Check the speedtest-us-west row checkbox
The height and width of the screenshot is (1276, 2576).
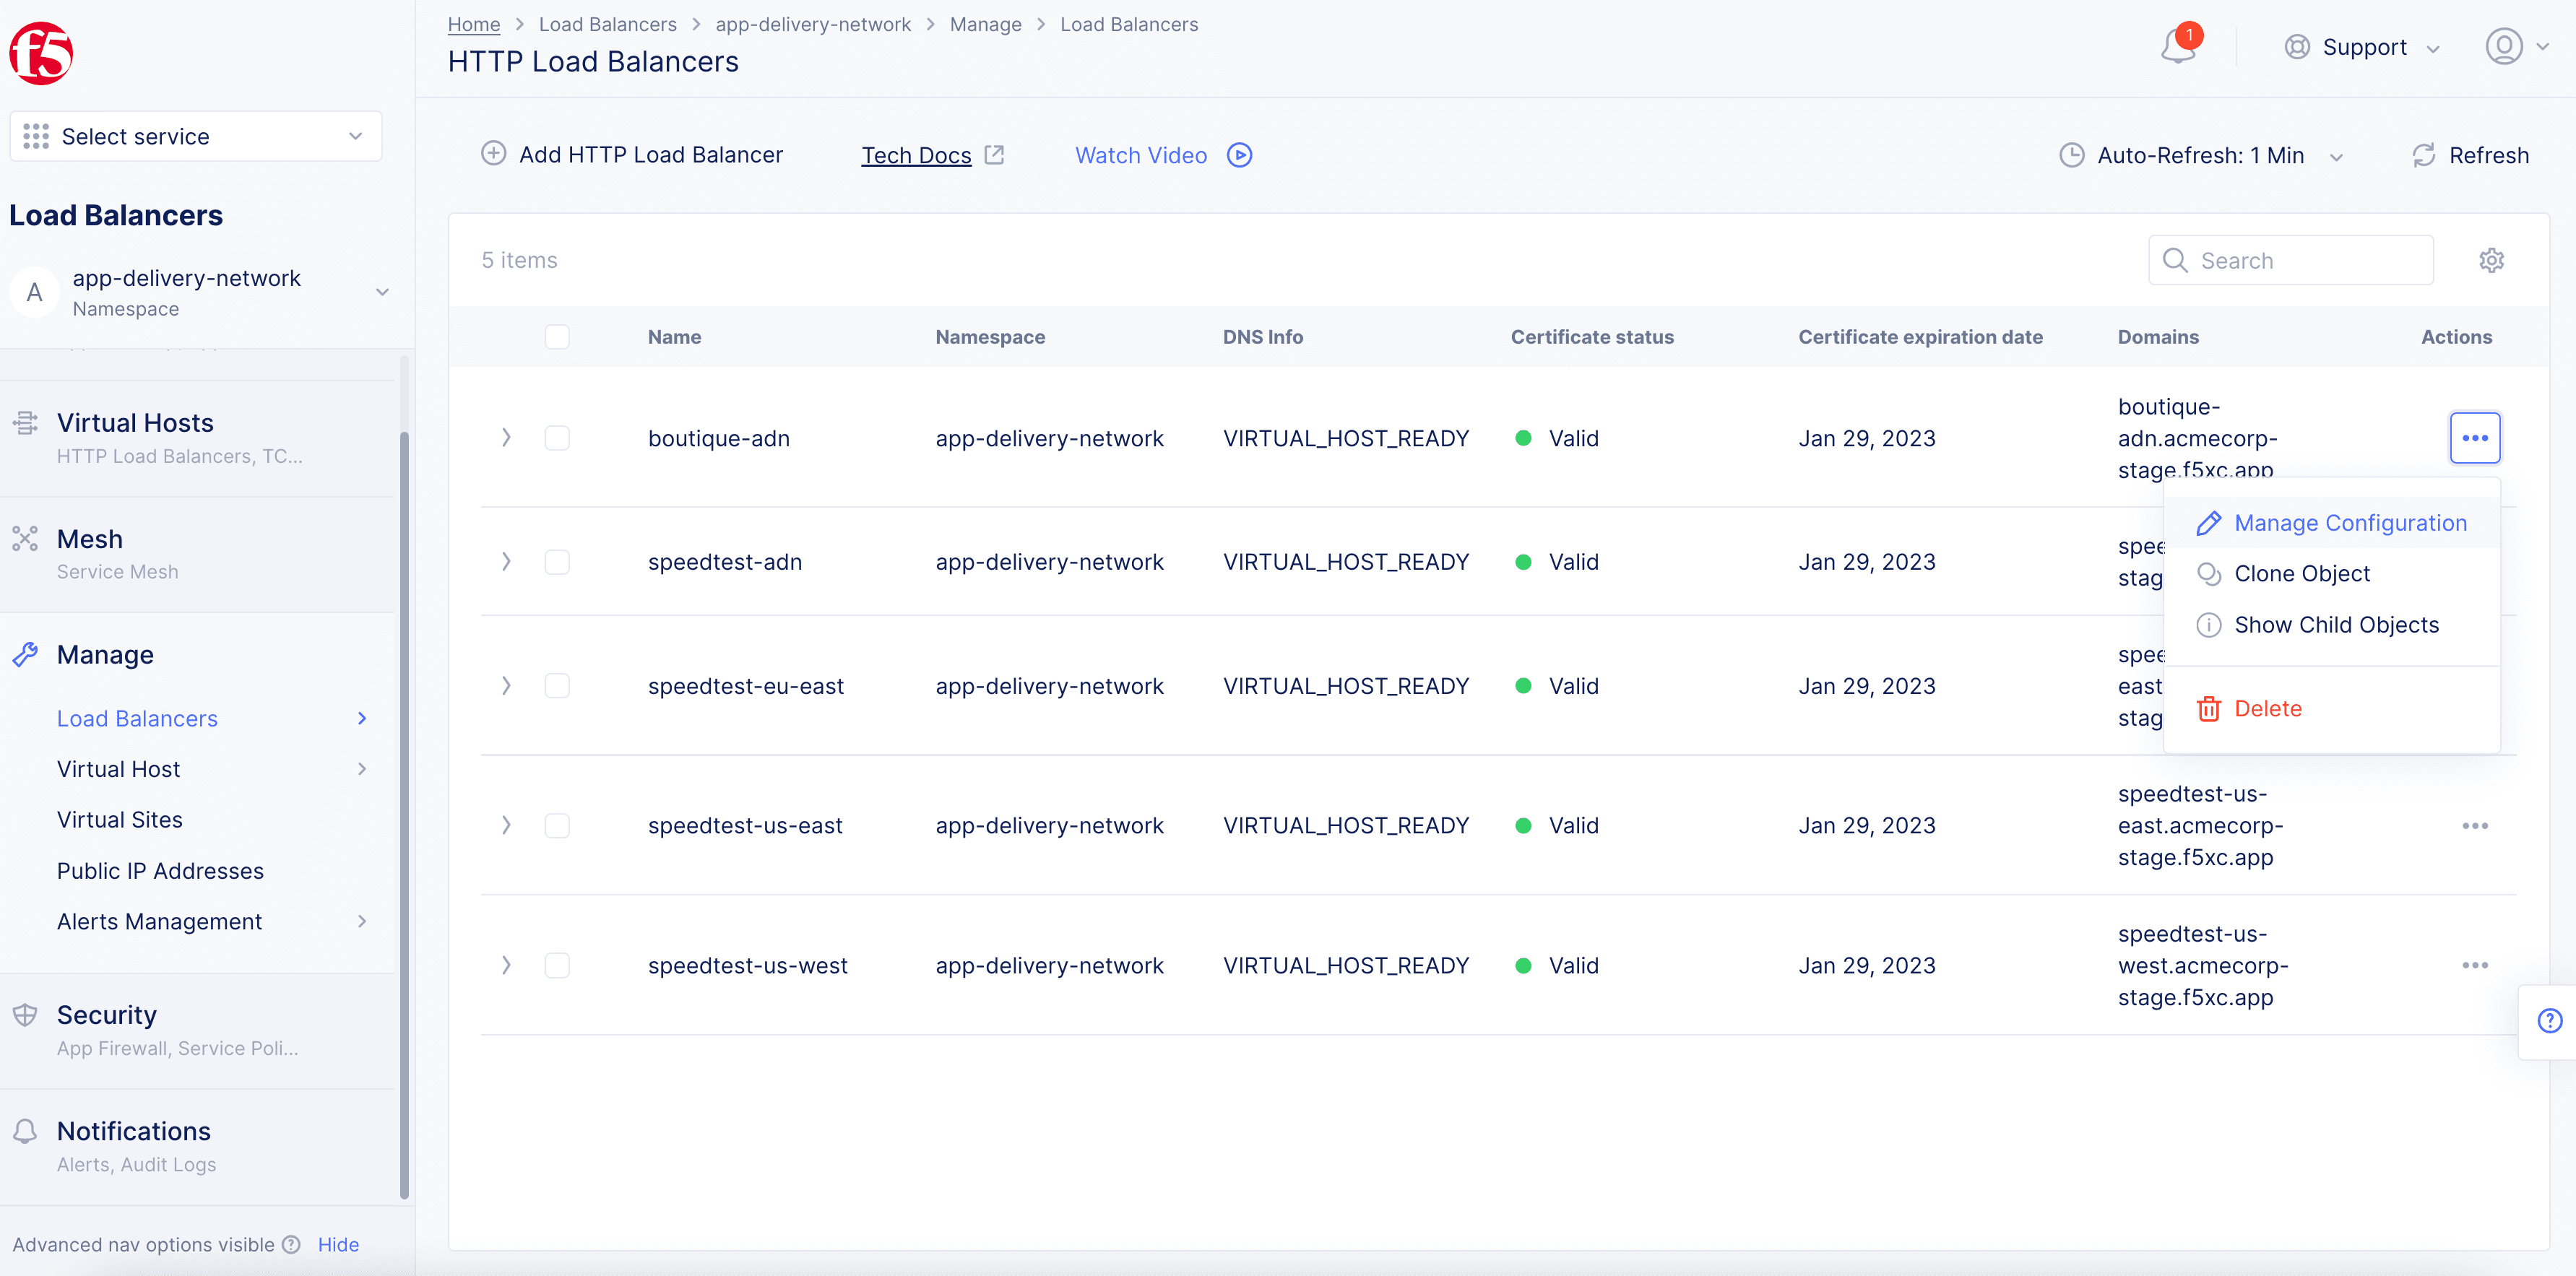point(557,965)
